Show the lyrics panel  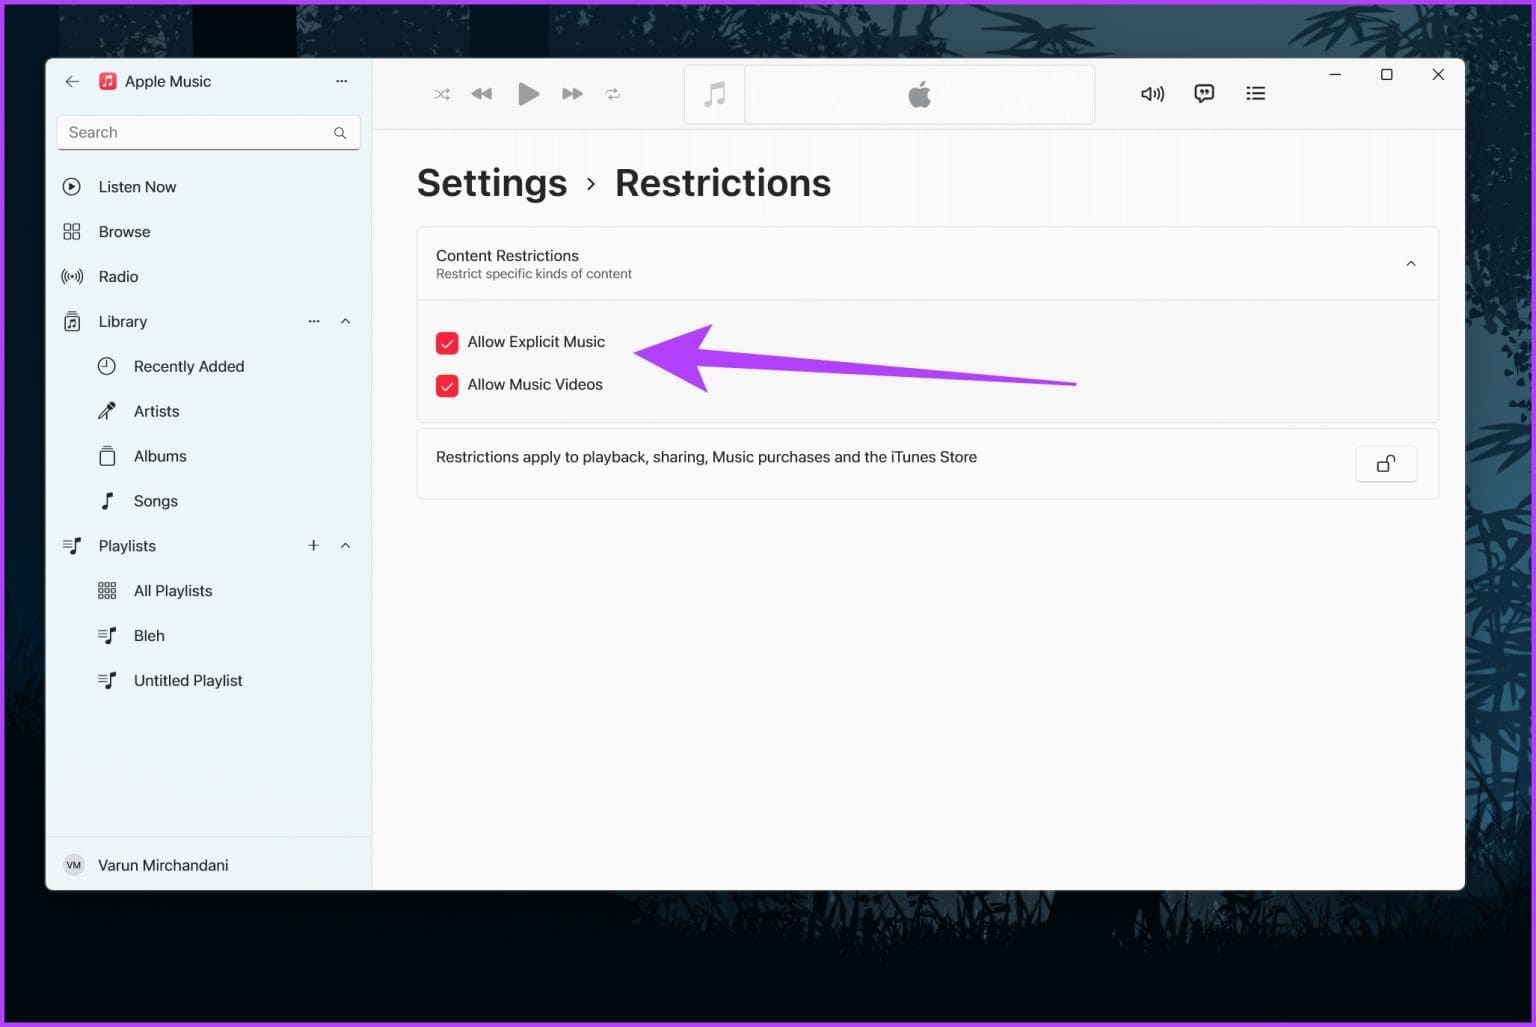tap(1204, 94)
